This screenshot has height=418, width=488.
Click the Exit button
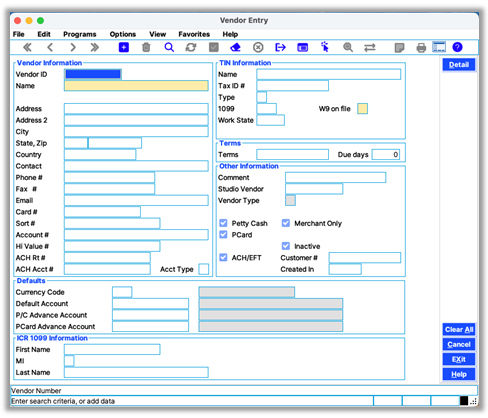click(459, 359)
